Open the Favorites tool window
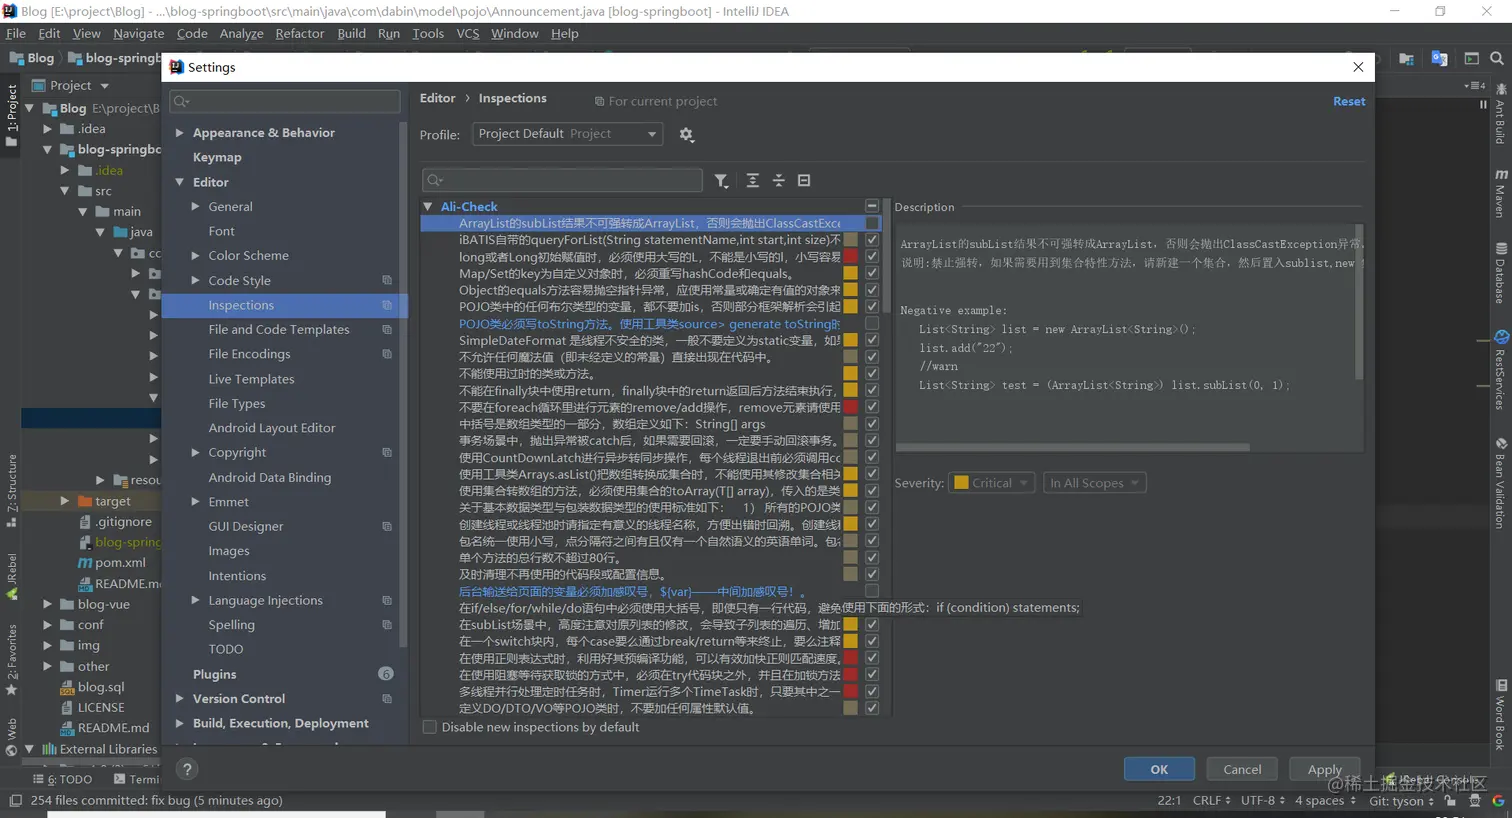Viewport: 1512px width, 818px height. 12,660
